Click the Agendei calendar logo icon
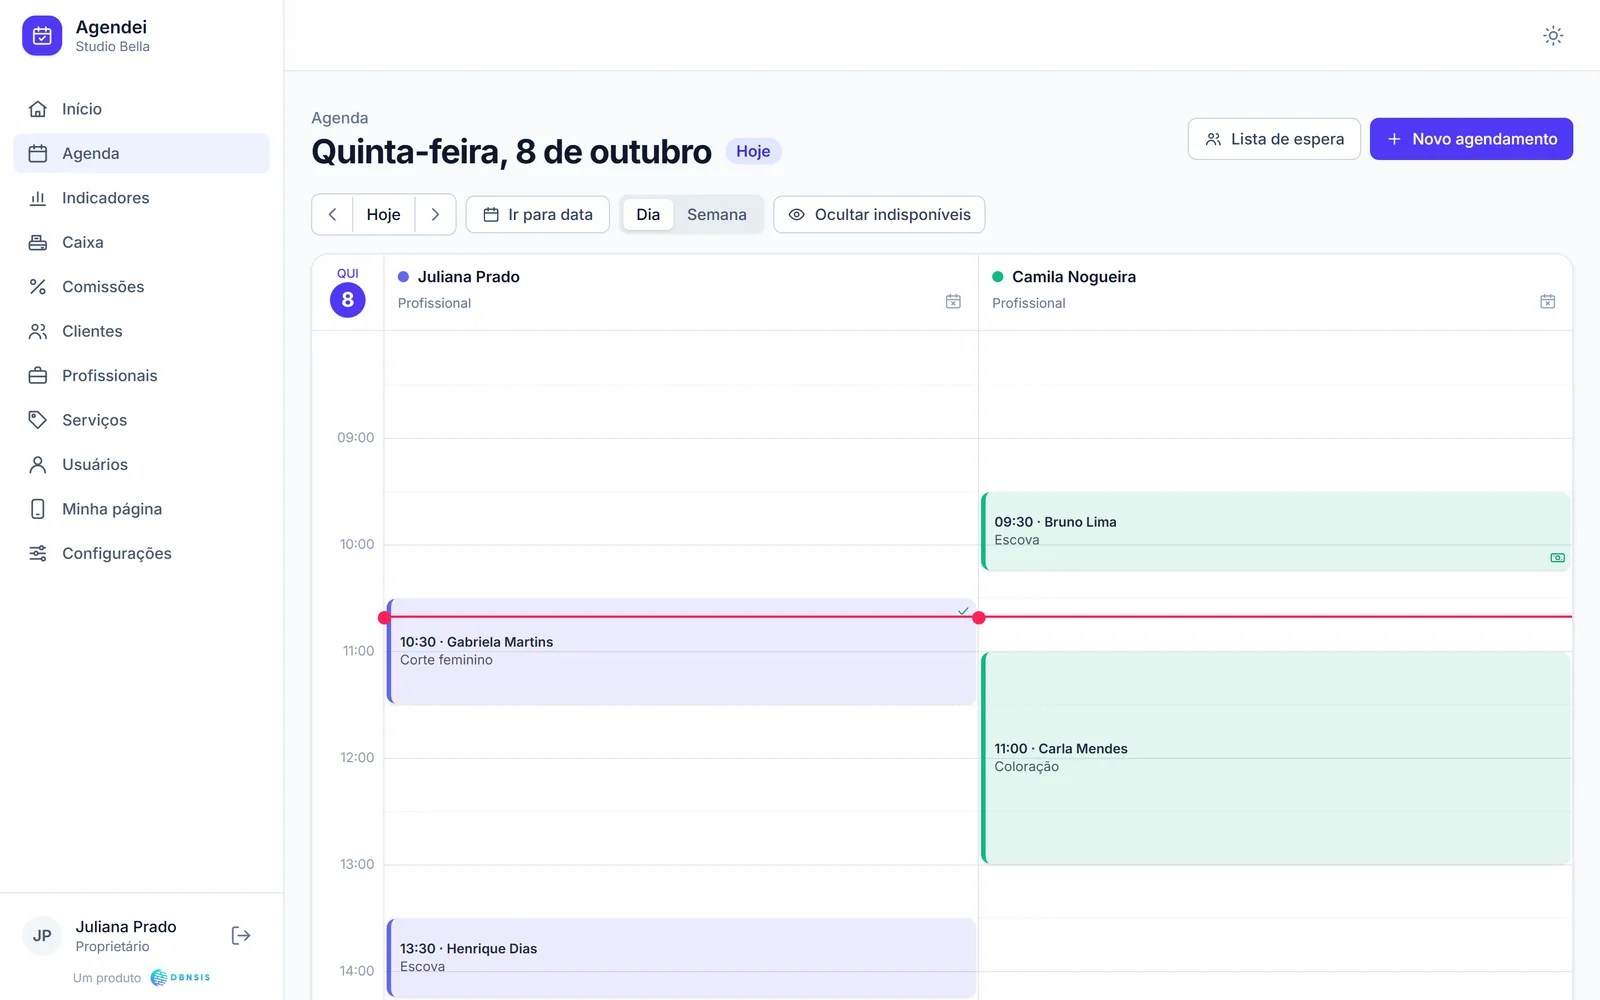The height and width of the screenshot is (1000, 1600). [x=42, y=36]
